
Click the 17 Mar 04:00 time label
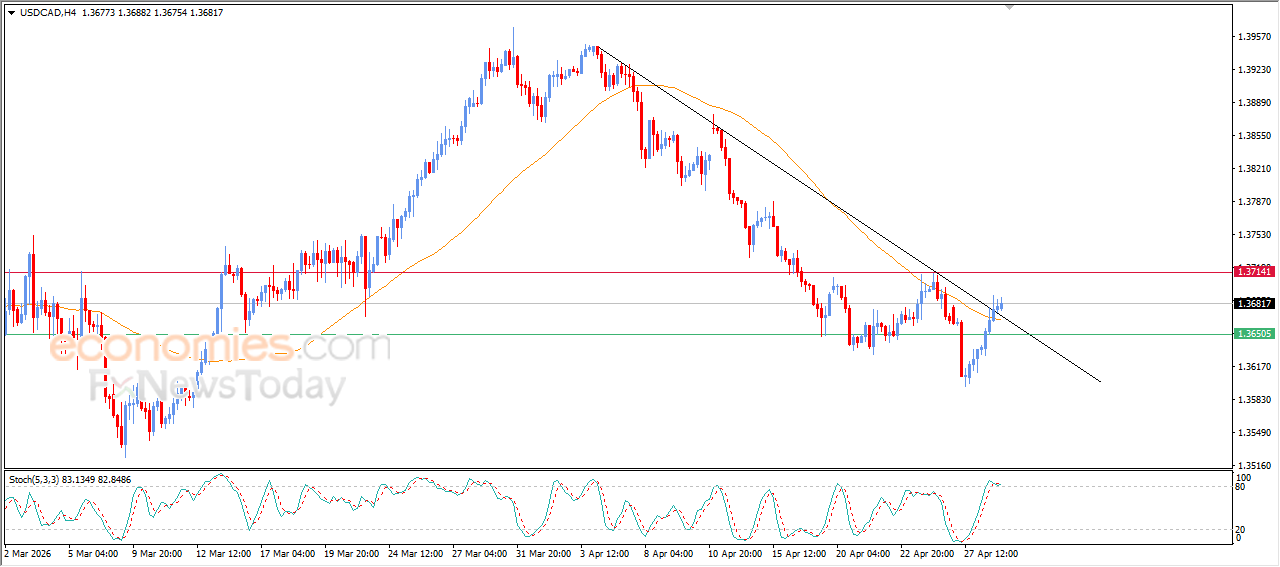(286, 553)
